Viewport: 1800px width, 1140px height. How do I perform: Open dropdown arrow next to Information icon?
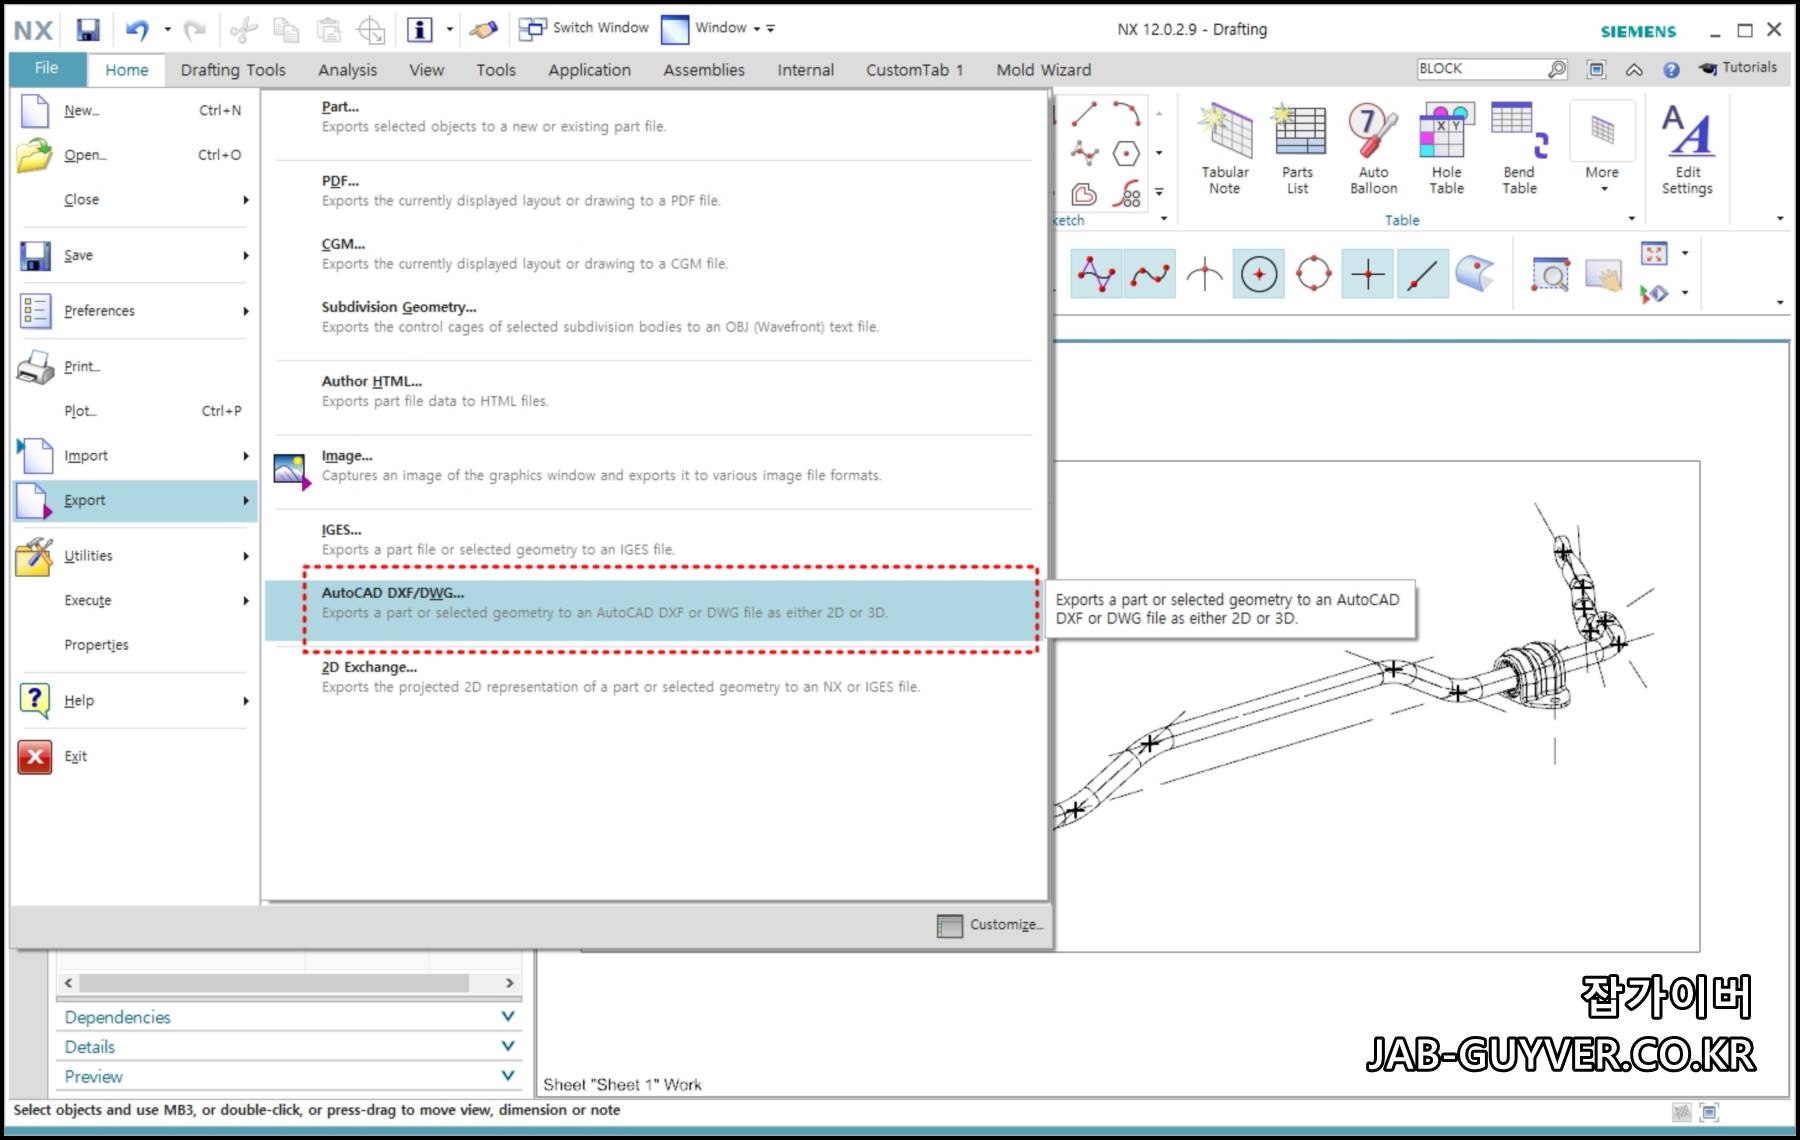tap(449, 30)
